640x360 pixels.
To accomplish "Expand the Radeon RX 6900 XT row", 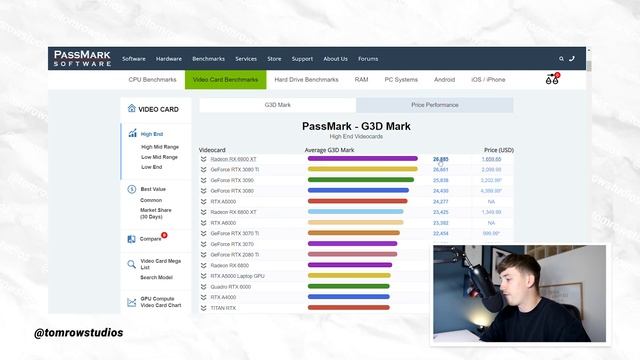I will (x=203, y=159).
